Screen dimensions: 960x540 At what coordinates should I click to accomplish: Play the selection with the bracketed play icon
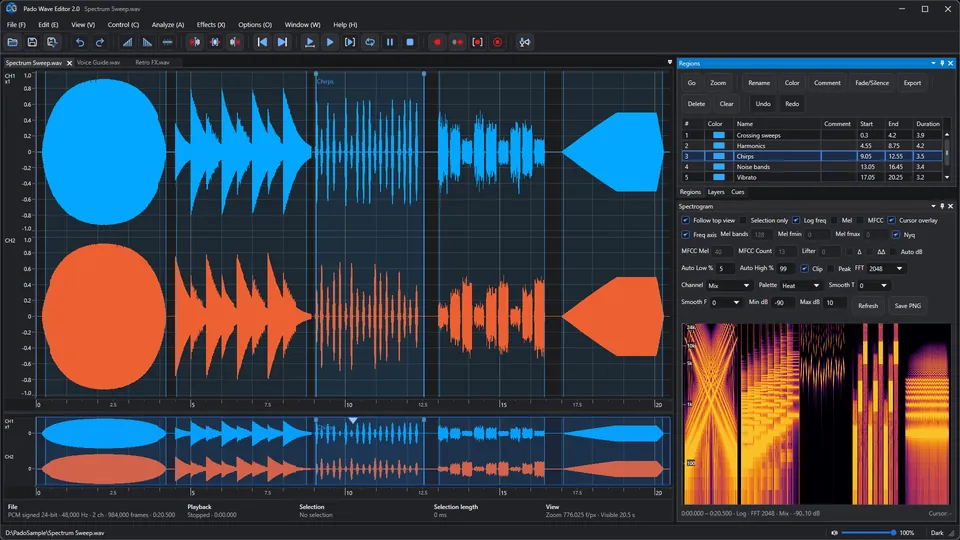tap(350, 42)
